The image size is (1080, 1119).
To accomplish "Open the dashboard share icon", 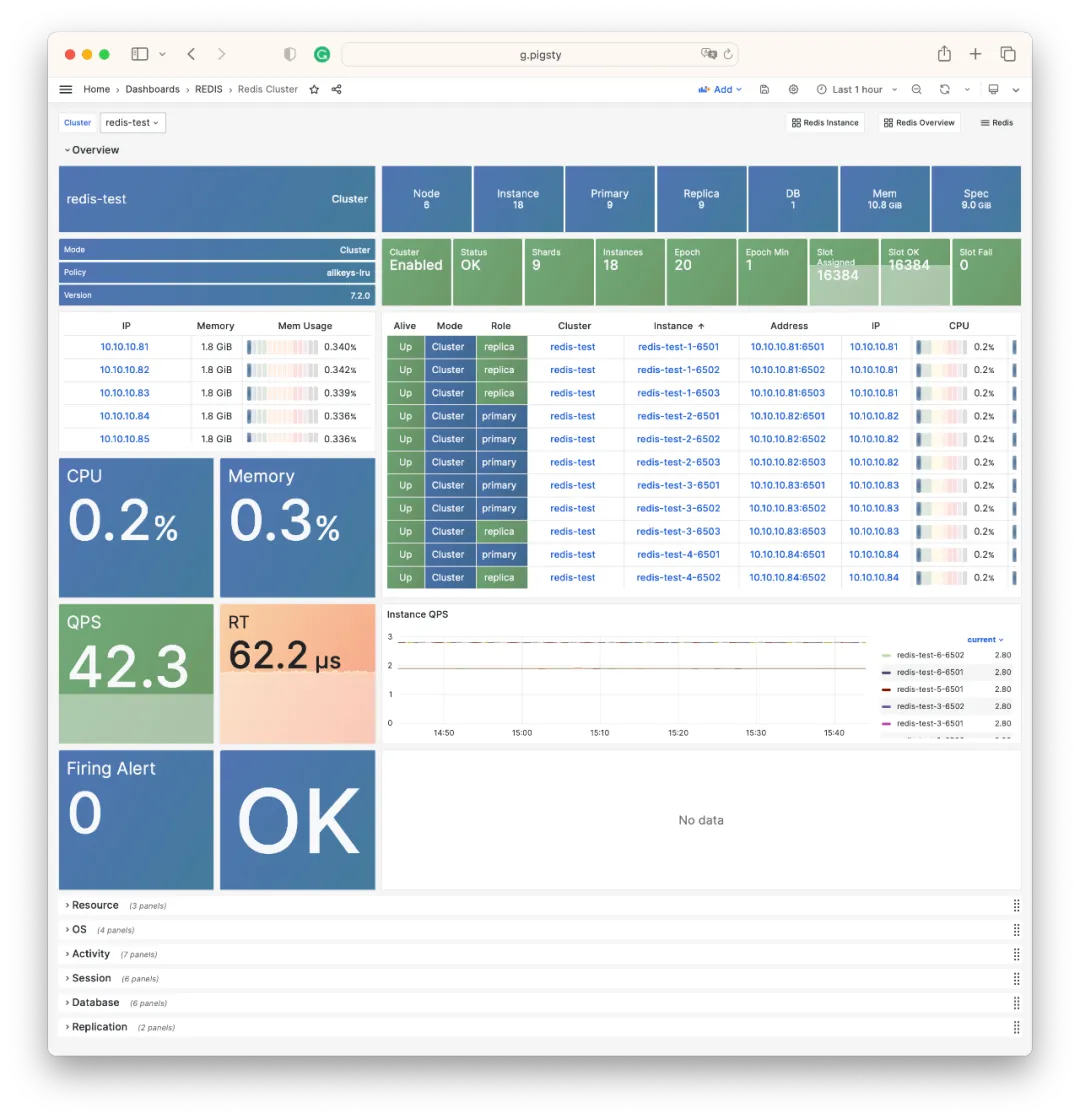I will point(337,89).
